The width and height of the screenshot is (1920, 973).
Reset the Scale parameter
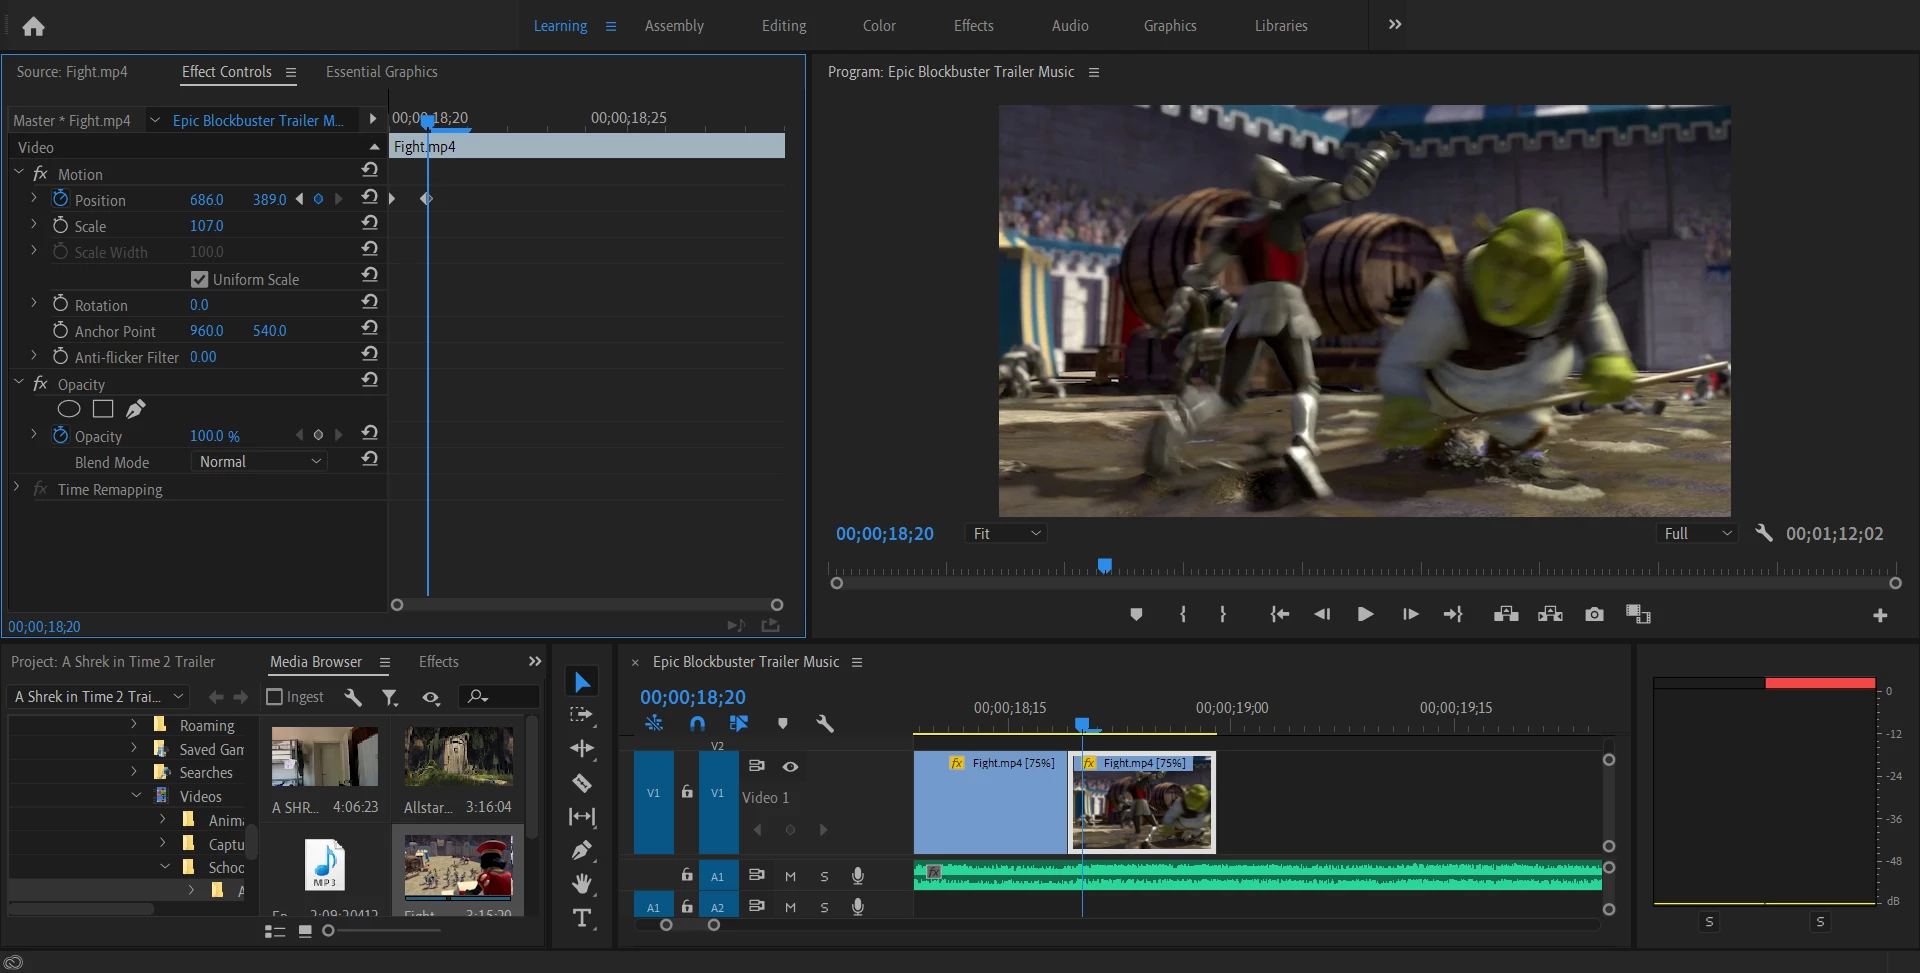369,223
